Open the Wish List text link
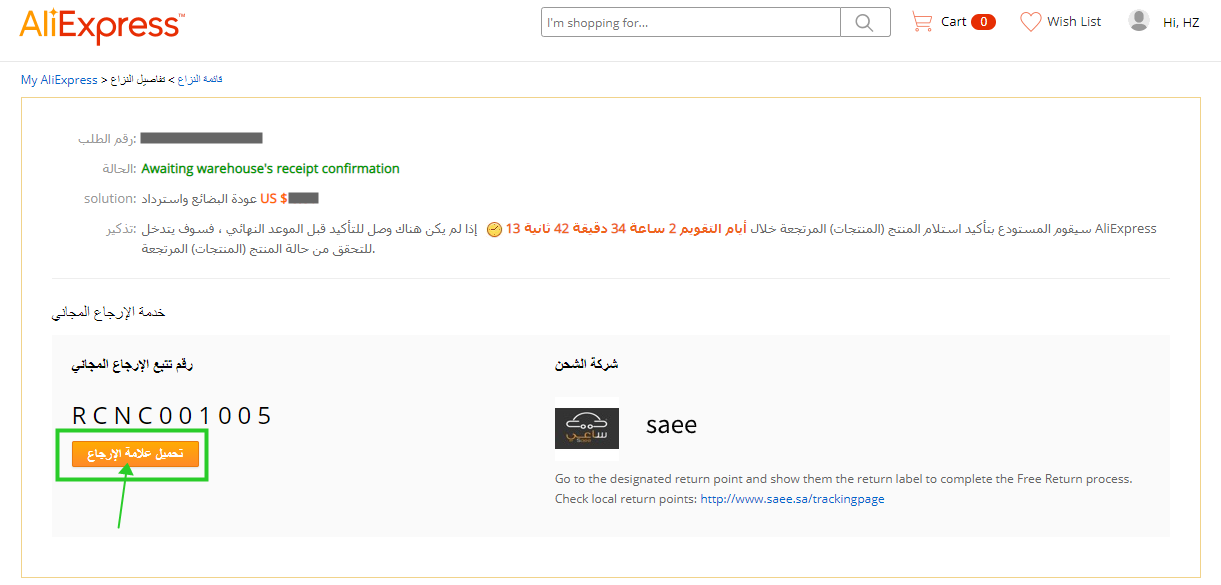 tap(1074, 21)
